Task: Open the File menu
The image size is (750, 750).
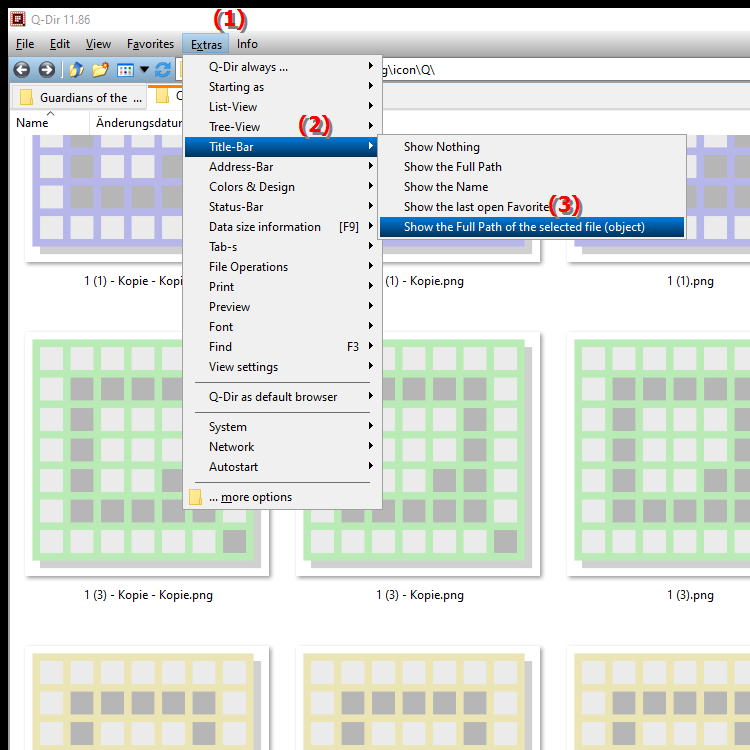Action: tap(25, 44)
